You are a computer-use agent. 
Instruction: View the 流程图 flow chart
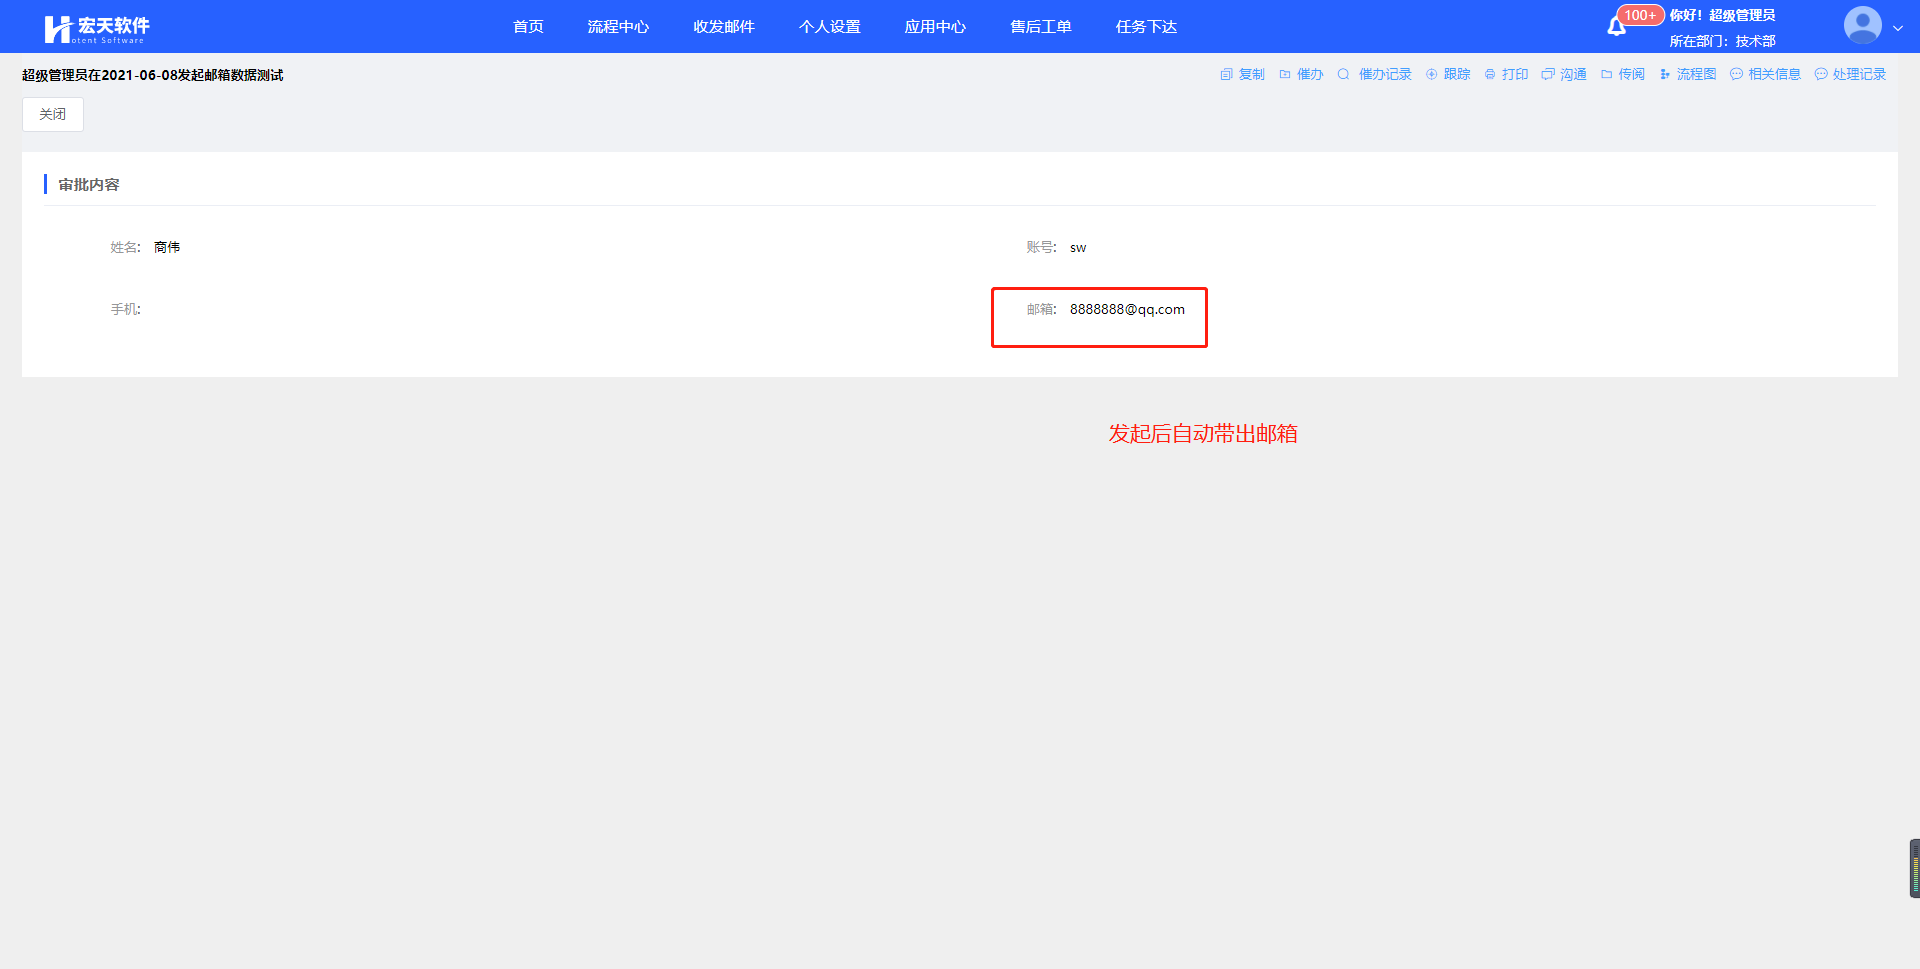click(x=1687, y=74)
